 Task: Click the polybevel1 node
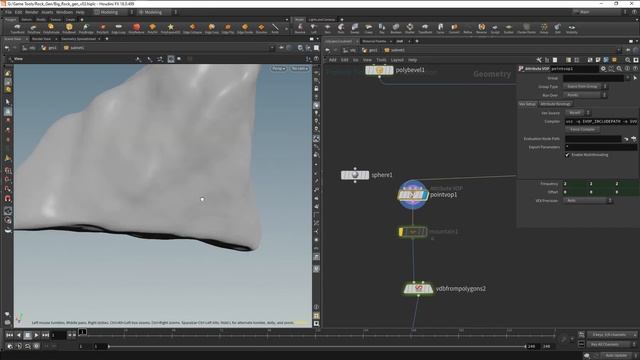379,70
